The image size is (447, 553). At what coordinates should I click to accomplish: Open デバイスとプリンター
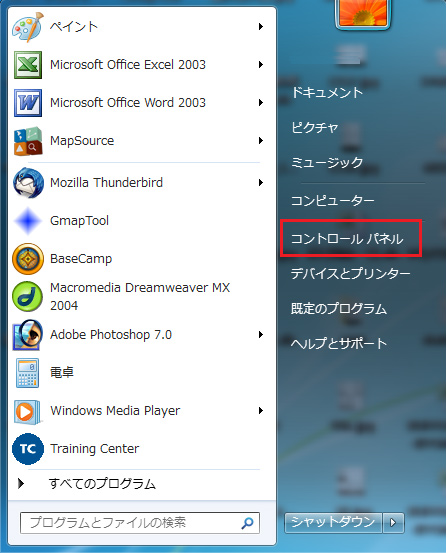click(351, 274)
